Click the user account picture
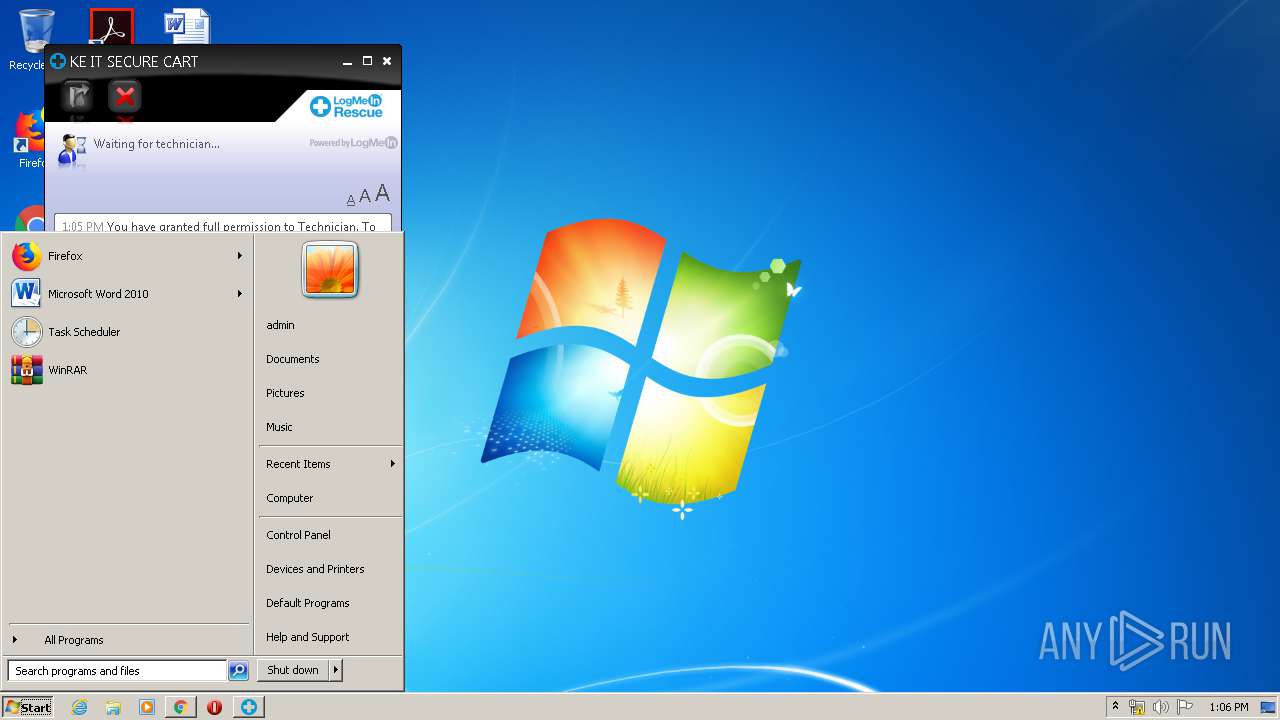This screenshot has width=1280, height=720. point(330,270)
